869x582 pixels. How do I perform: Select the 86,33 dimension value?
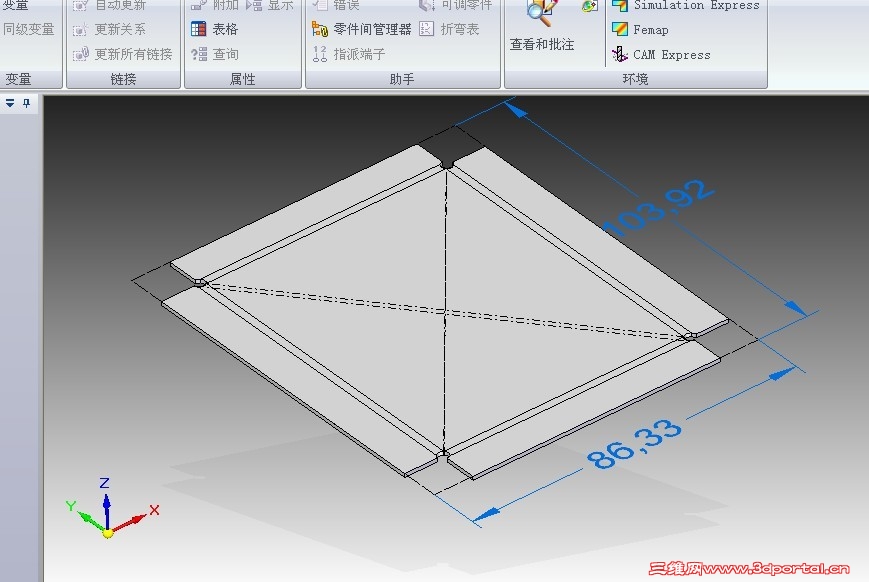click(634, 443)
